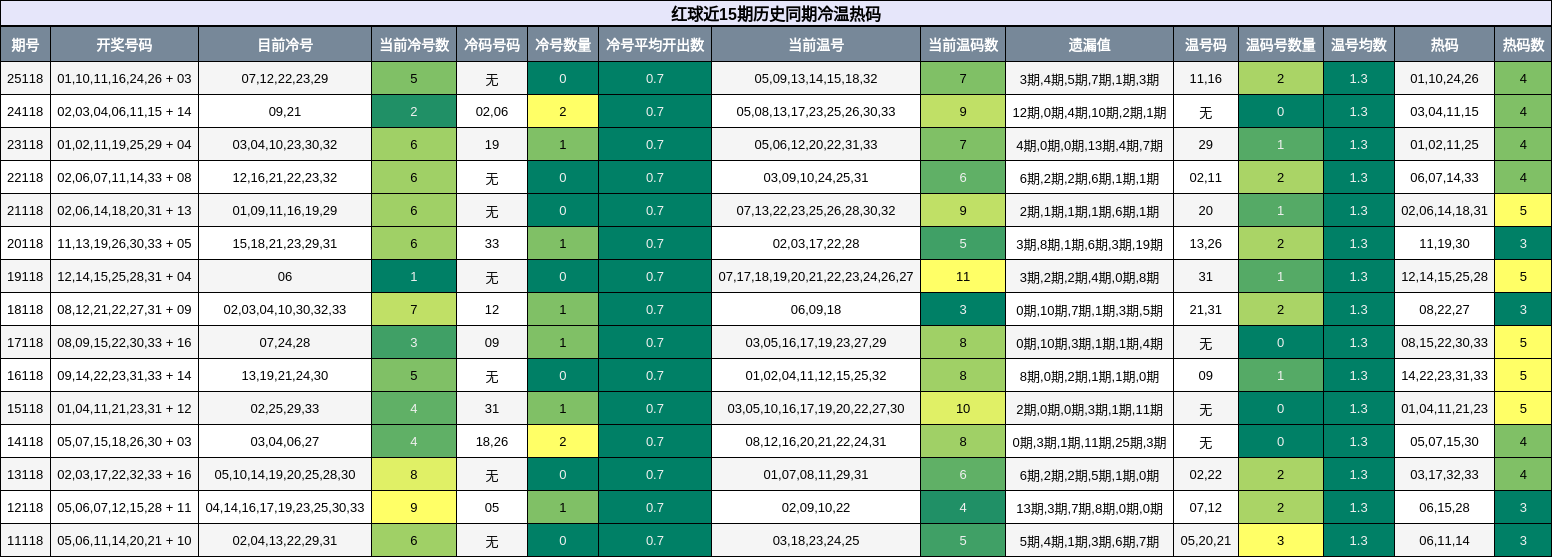Click the 热码 column header
The width and height of the screenshot is (1552, 557).
pos(1445,45)
